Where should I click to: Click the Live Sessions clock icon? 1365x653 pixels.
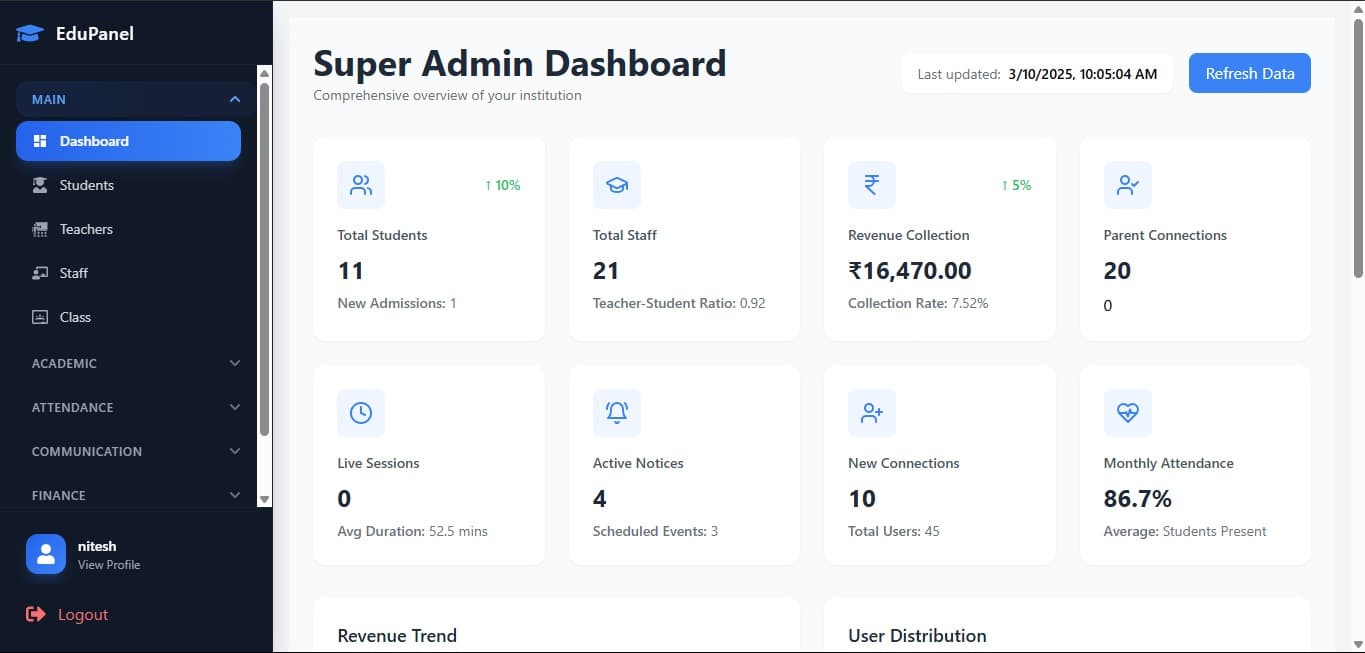(361, 413)
